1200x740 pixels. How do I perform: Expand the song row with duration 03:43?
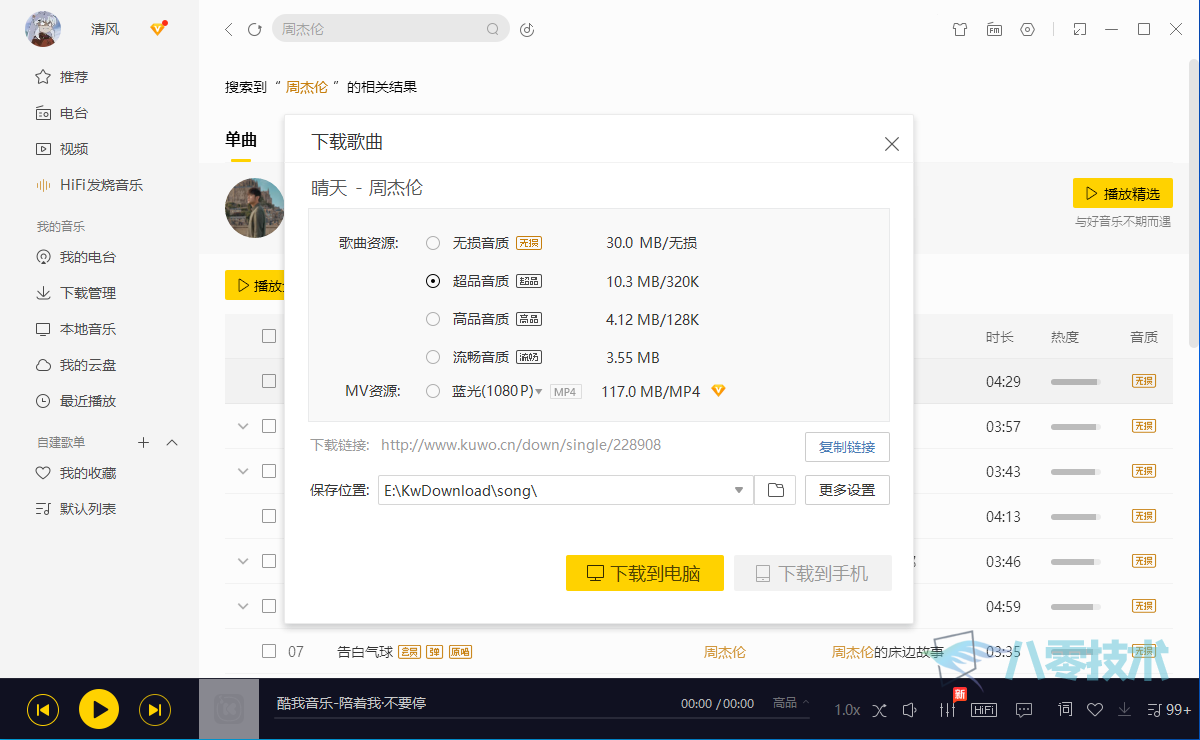242,471
